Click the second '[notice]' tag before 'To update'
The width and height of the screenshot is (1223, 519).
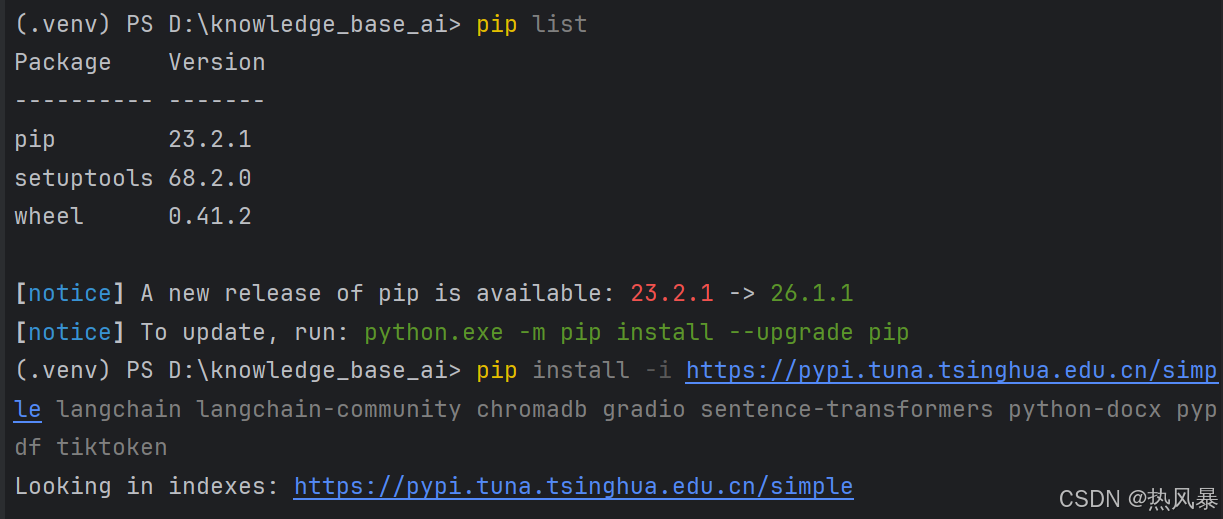[70, 332]
